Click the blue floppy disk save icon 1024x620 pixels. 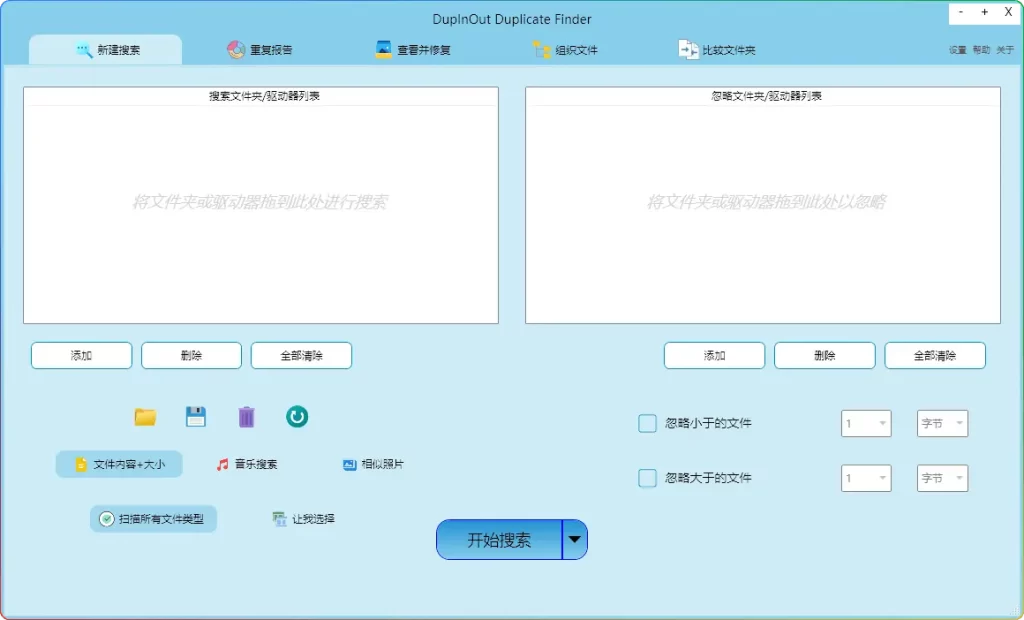[196, 417]
